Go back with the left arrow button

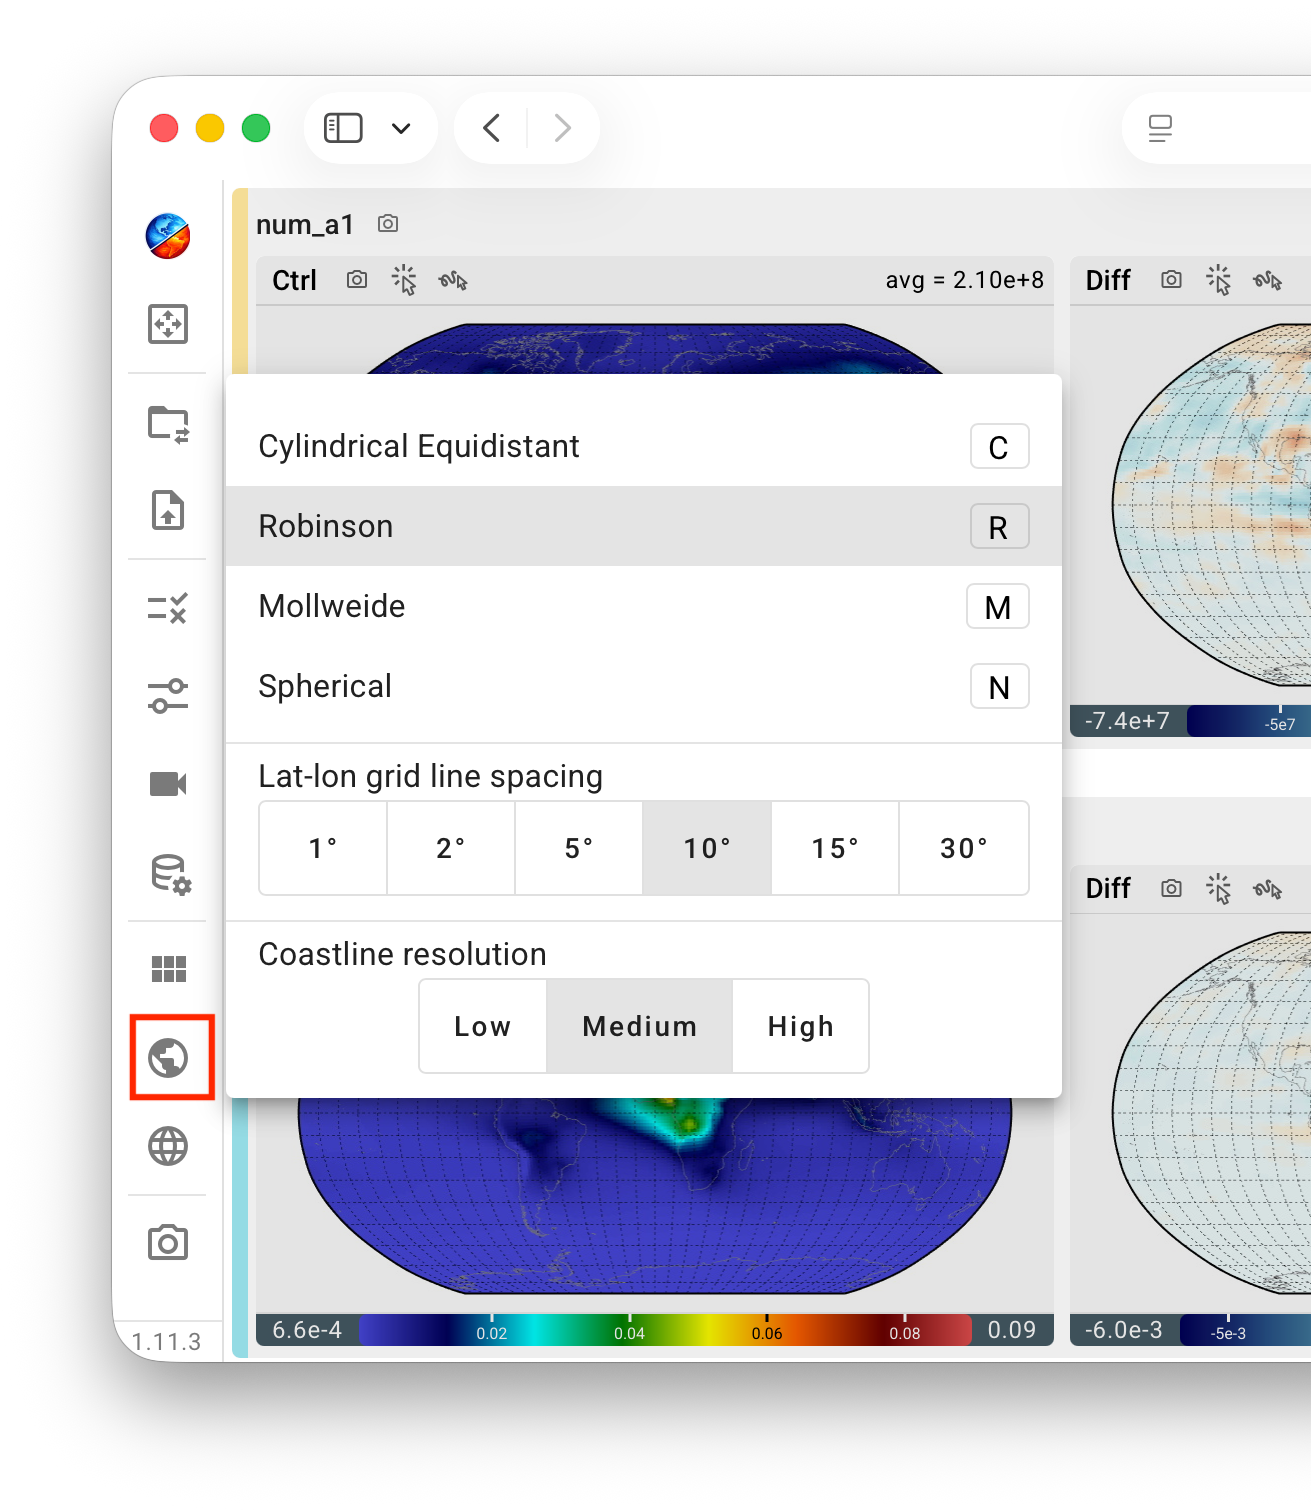[491, 128]
